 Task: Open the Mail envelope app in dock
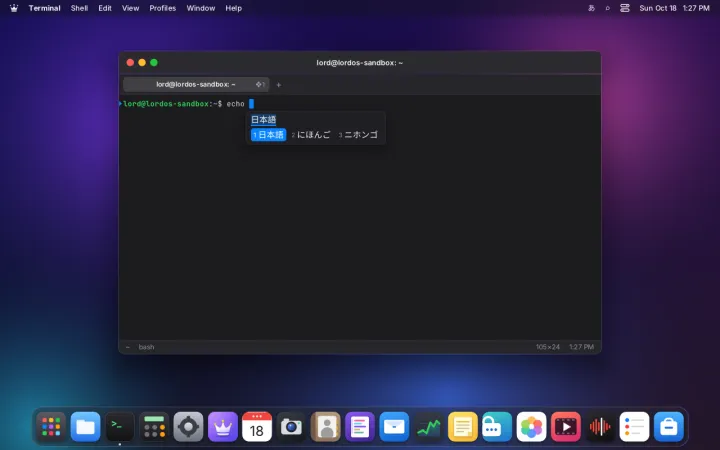click(394, 427)
